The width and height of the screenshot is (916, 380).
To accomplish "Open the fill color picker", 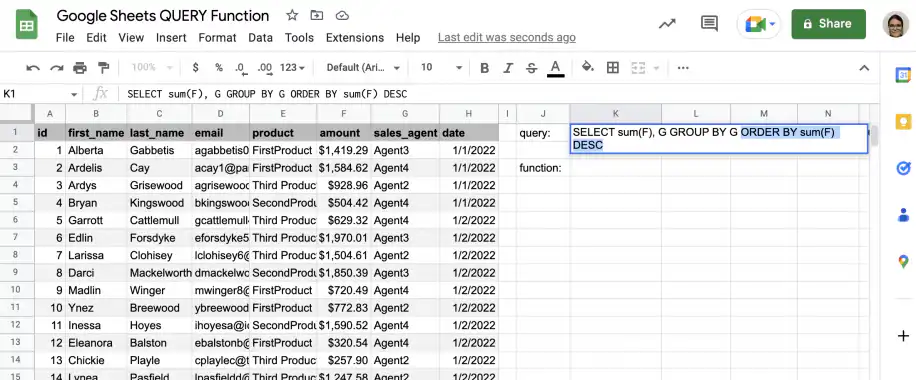I will click(588, 67).
